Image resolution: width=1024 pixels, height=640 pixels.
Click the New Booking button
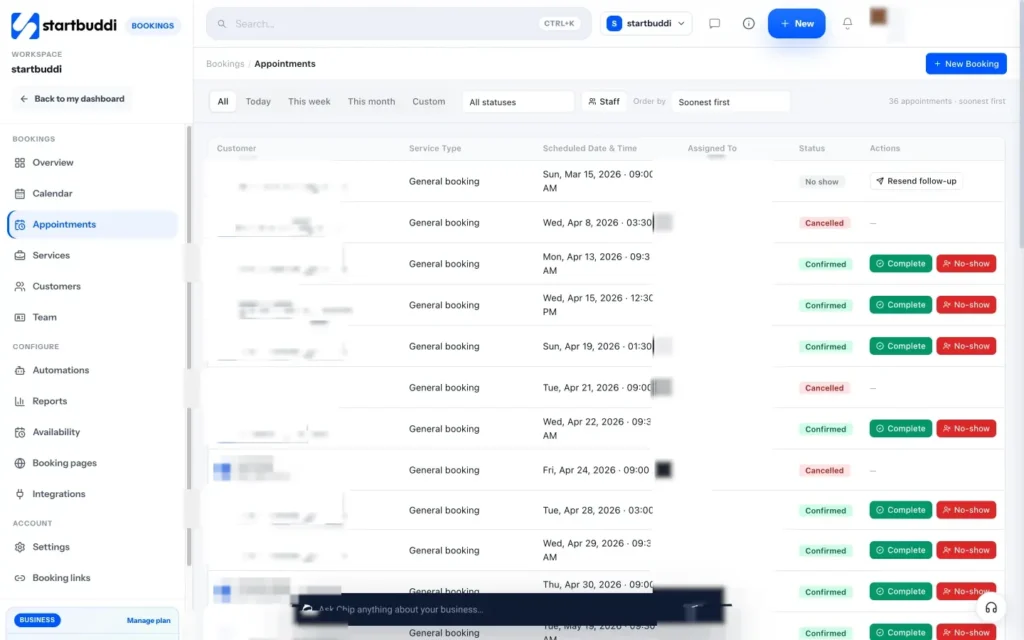966,63
